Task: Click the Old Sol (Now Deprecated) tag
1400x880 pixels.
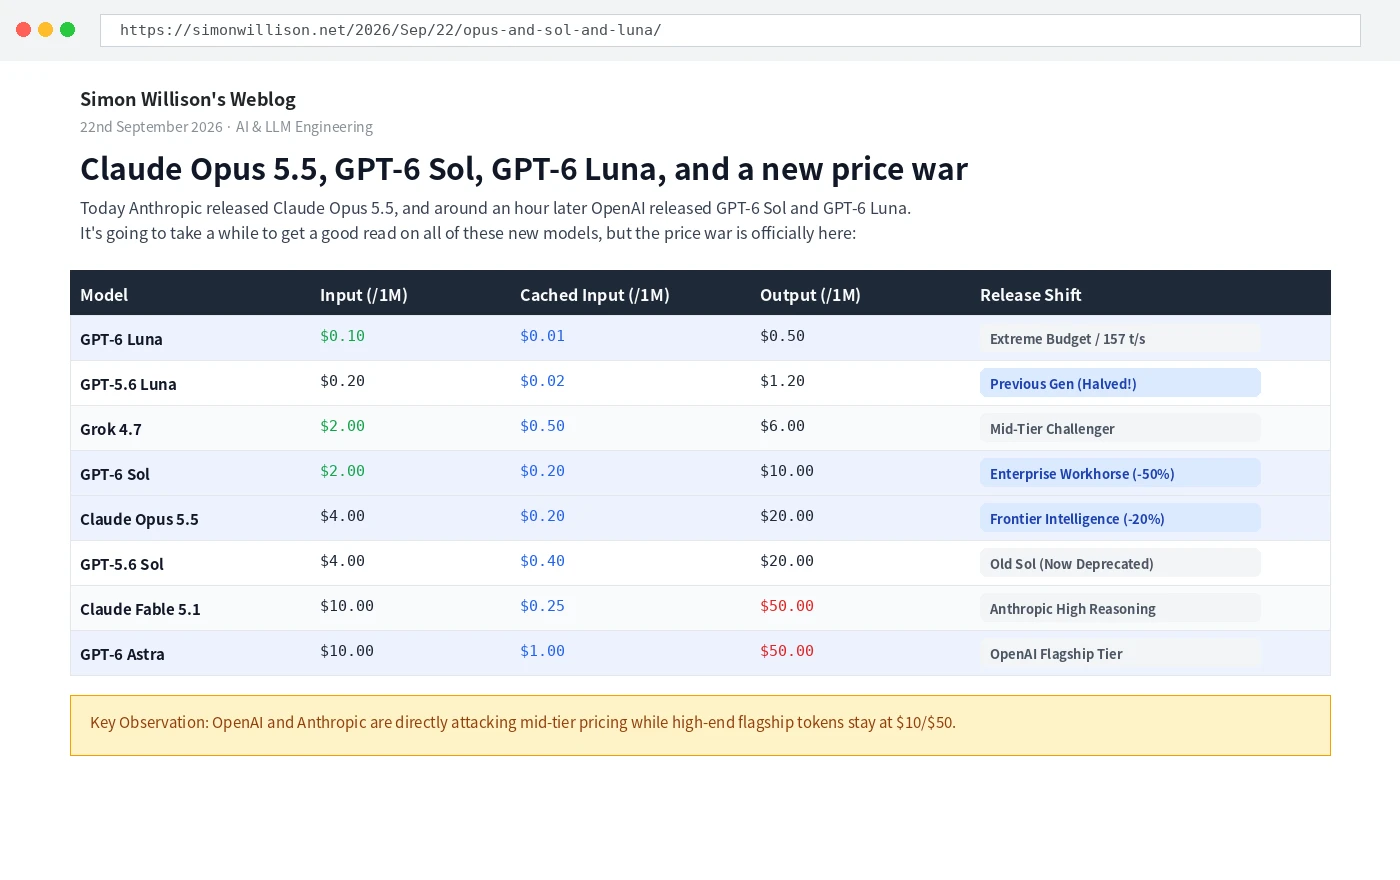Action: click(x=1120, y=563)
